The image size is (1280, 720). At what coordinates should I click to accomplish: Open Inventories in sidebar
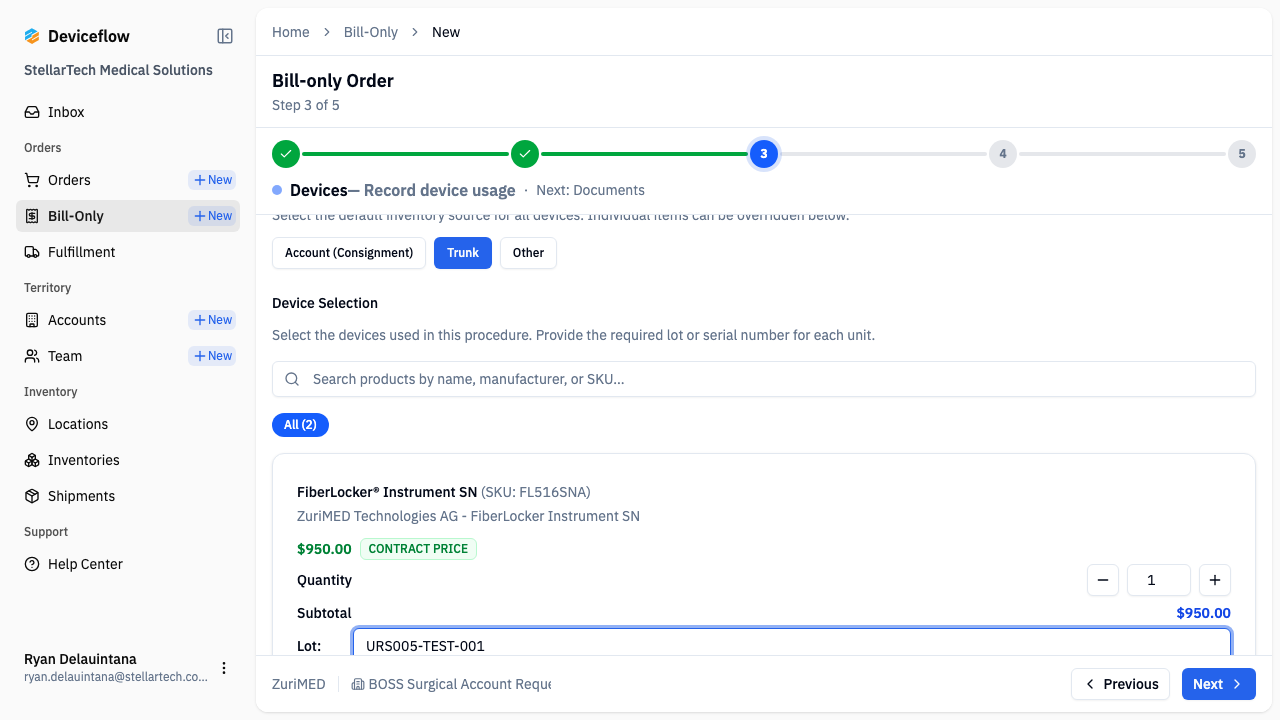(83, 460)
